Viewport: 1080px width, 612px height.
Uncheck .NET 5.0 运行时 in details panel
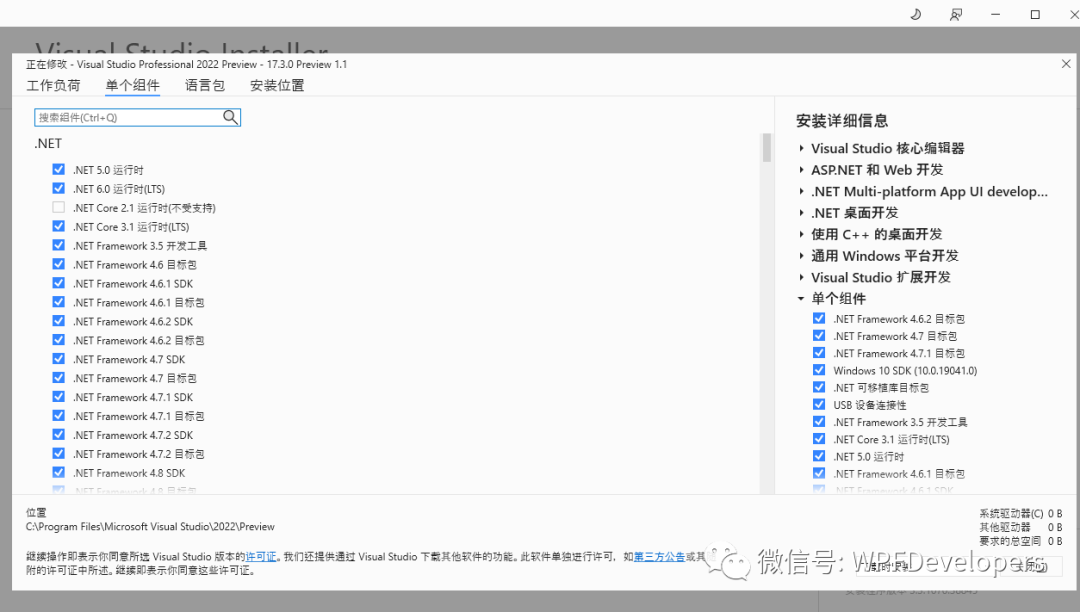click(x=819, y=456)
